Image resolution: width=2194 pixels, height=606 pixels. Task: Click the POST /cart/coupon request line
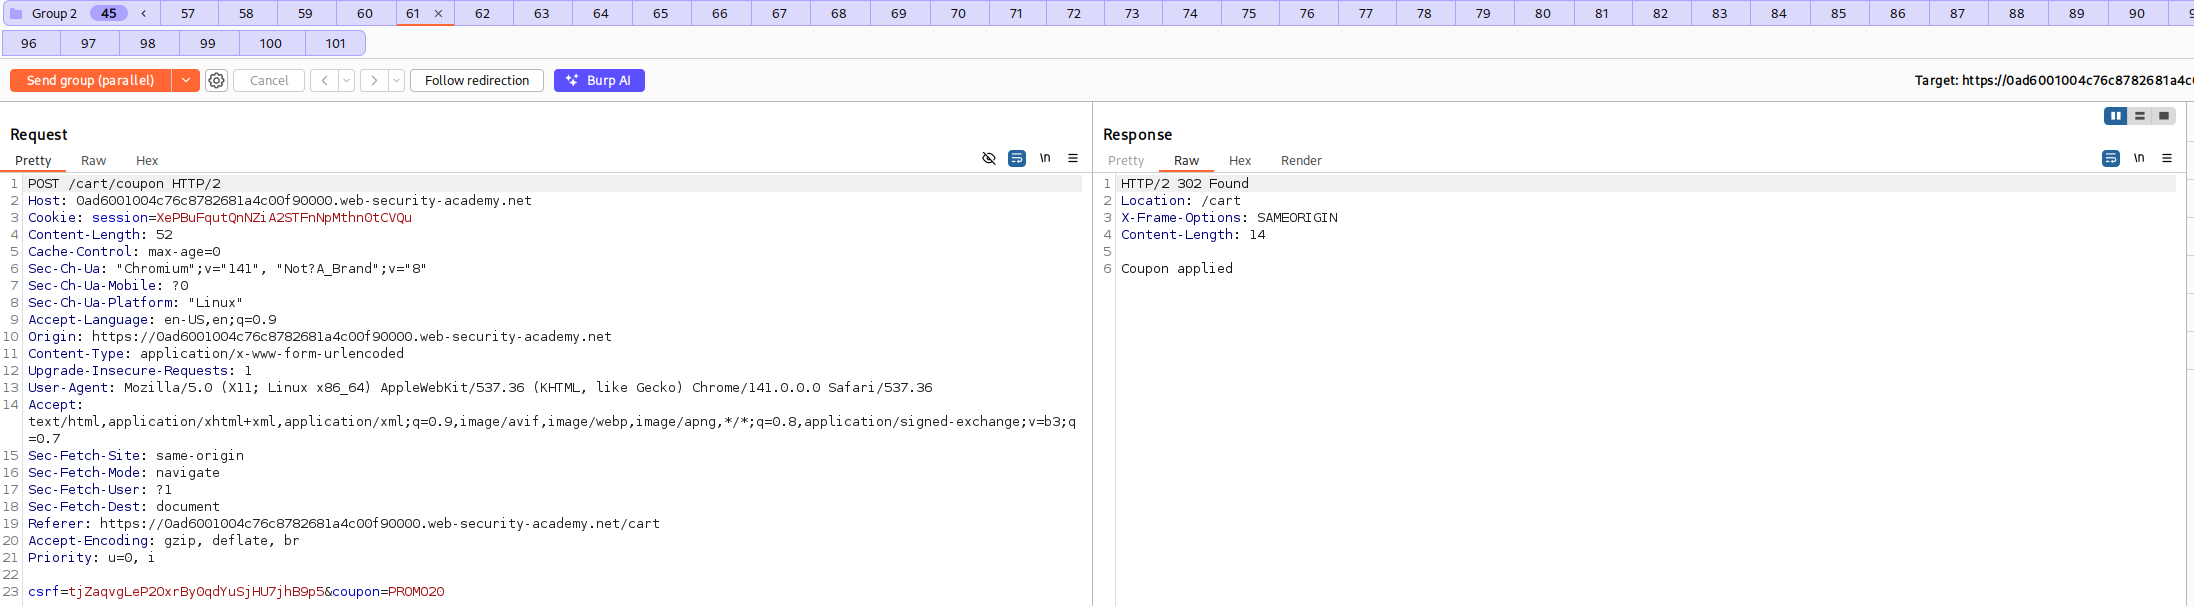124,183
